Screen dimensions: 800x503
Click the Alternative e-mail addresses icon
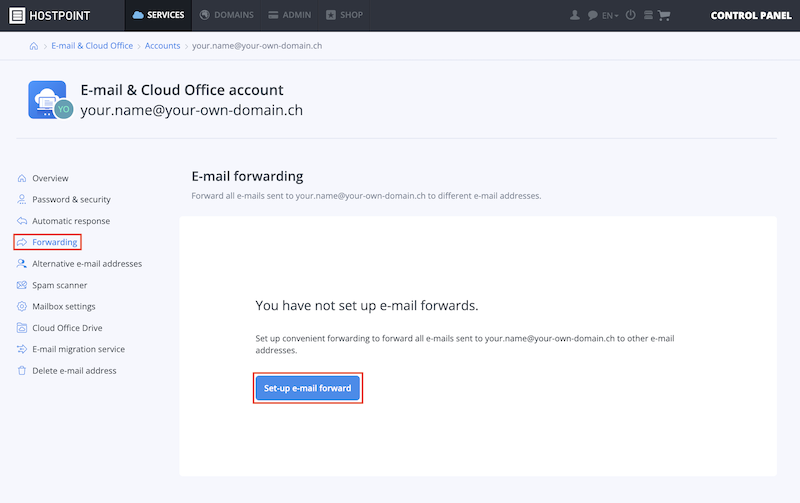click(21, 264)
